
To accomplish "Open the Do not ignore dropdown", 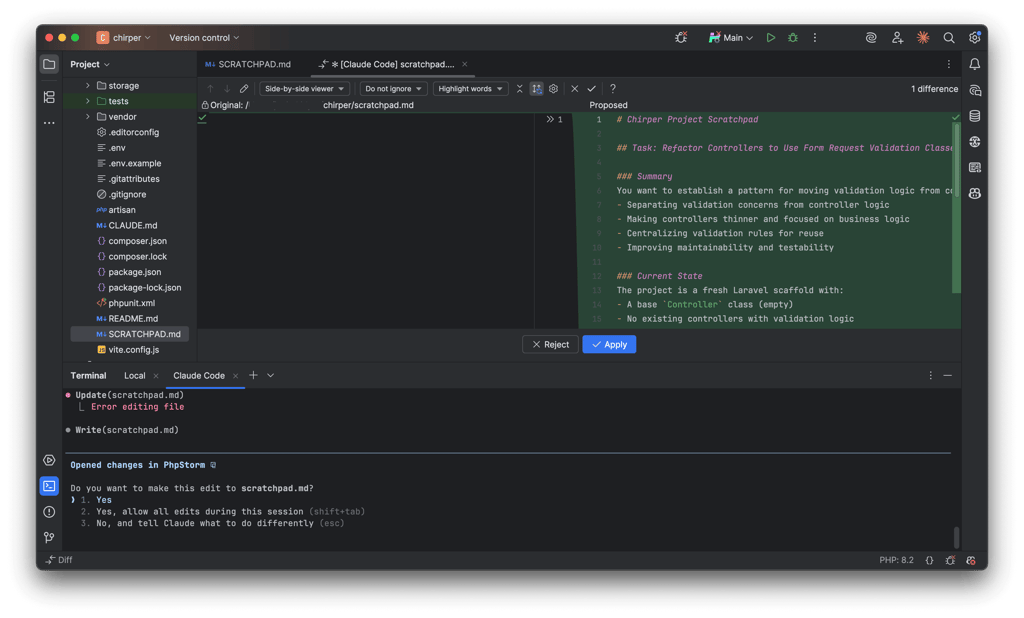I will [x=393, y=89].
